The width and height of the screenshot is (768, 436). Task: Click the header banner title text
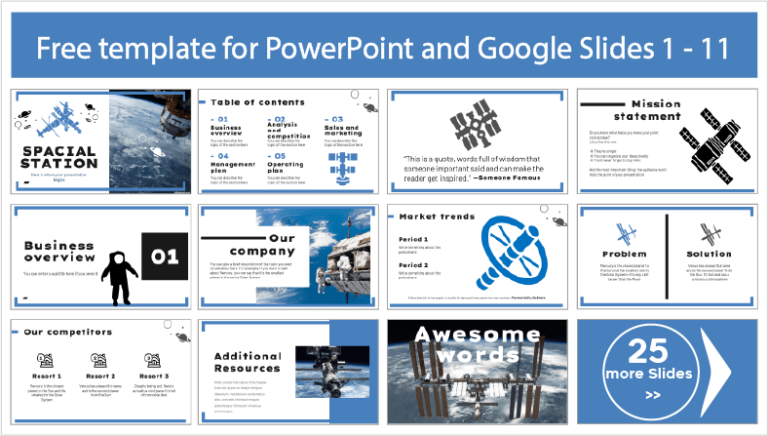click(383, 48)
